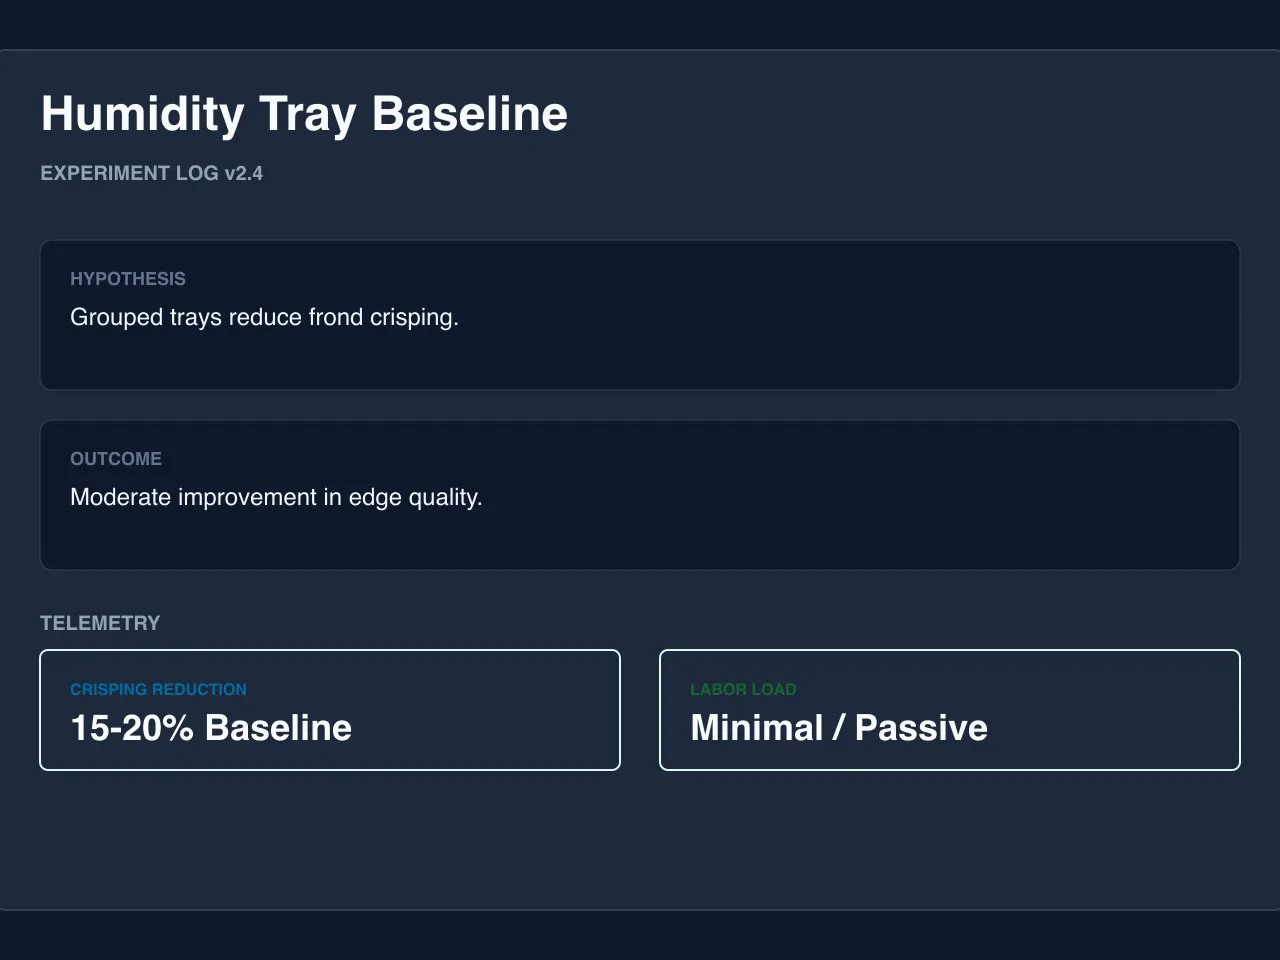This screenshot has height=960, width=1280.
Task: Select the 15-20% Baseline value
Action: pos(211,727)
